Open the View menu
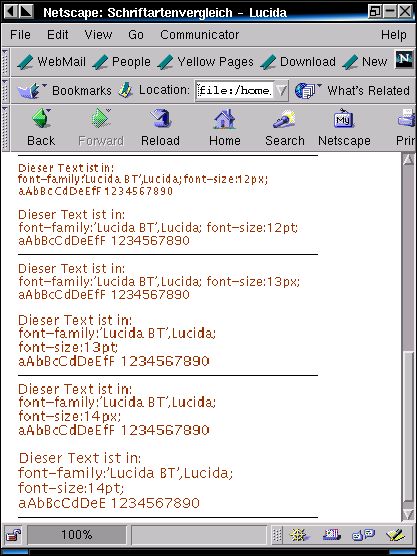This screenshot has height=556, width=417. click(x=98, y=35)
